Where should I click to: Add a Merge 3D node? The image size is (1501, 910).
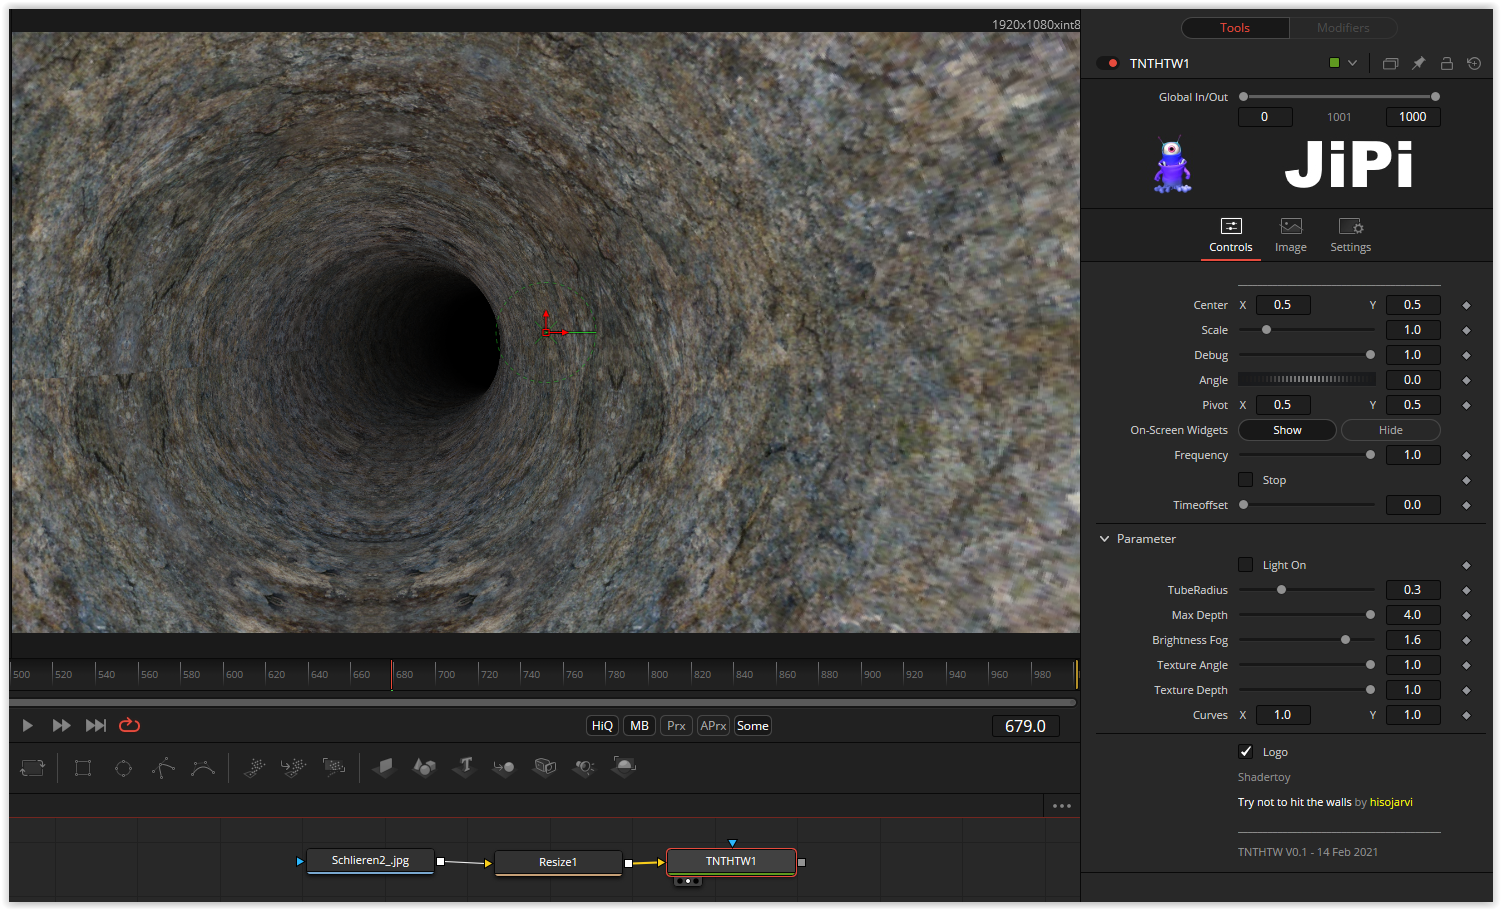[504, 768]
